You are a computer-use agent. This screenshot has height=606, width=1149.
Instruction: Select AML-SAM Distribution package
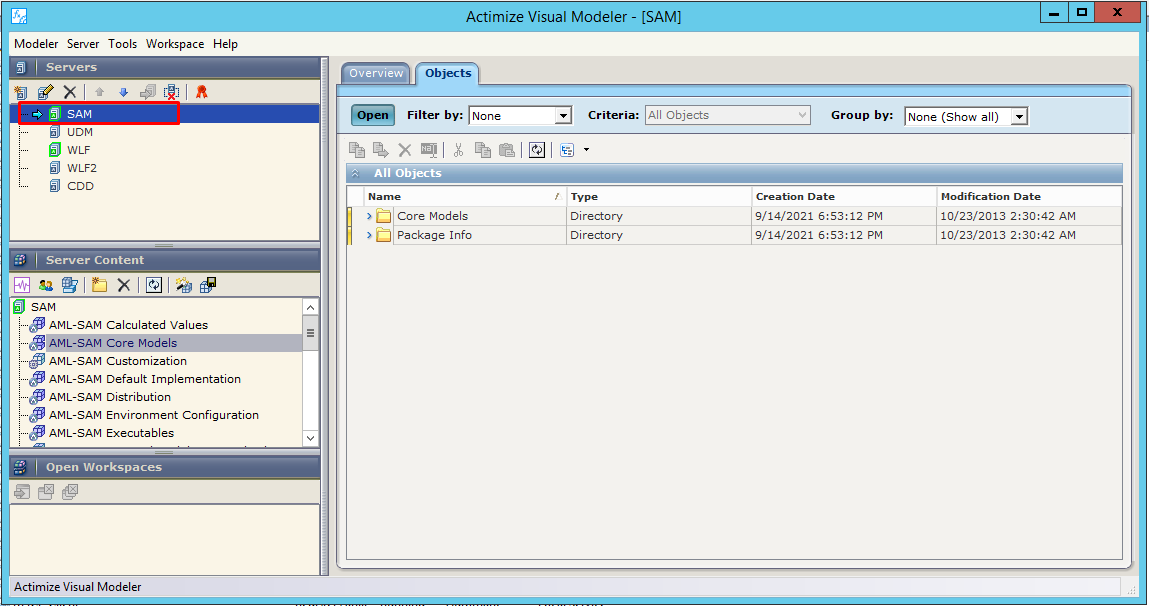110,397
